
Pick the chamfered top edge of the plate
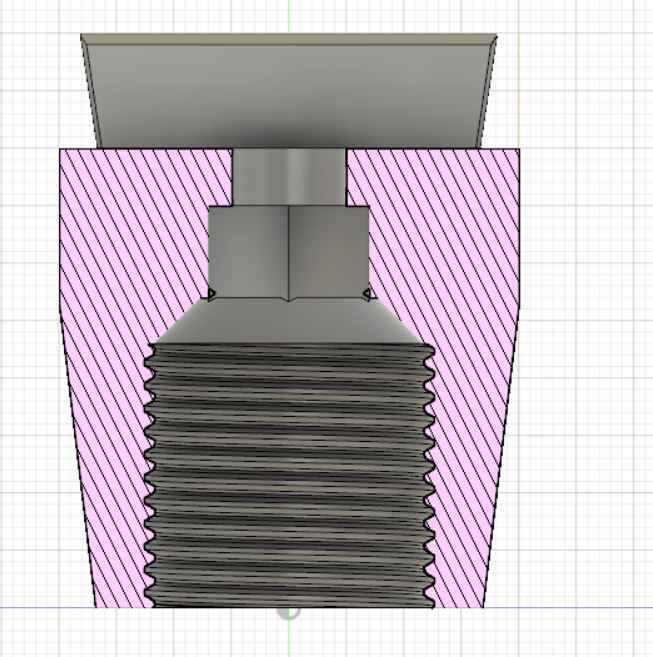tap(289, 39)
